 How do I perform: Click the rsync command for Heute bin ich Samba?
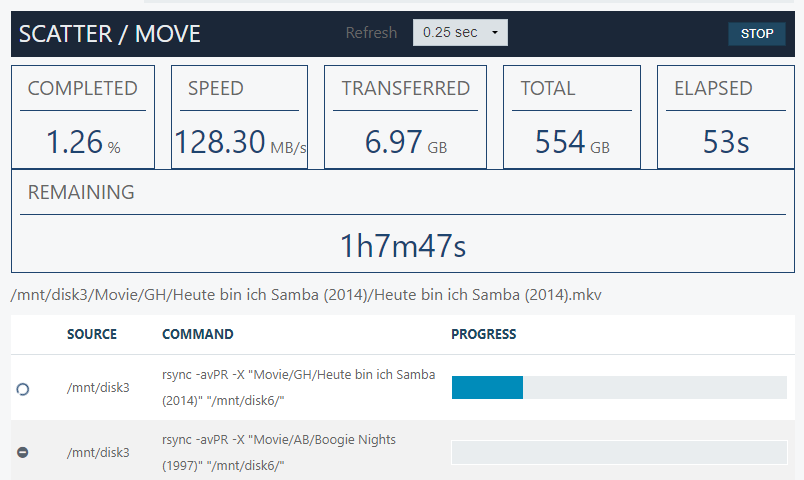298,388
